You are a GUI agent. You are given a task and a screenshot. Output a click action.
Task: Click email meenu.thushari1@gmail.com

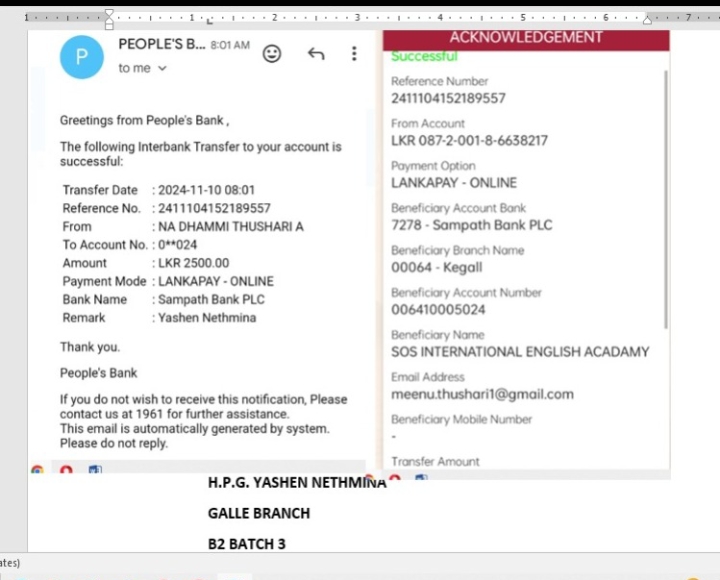coord(482,394)
